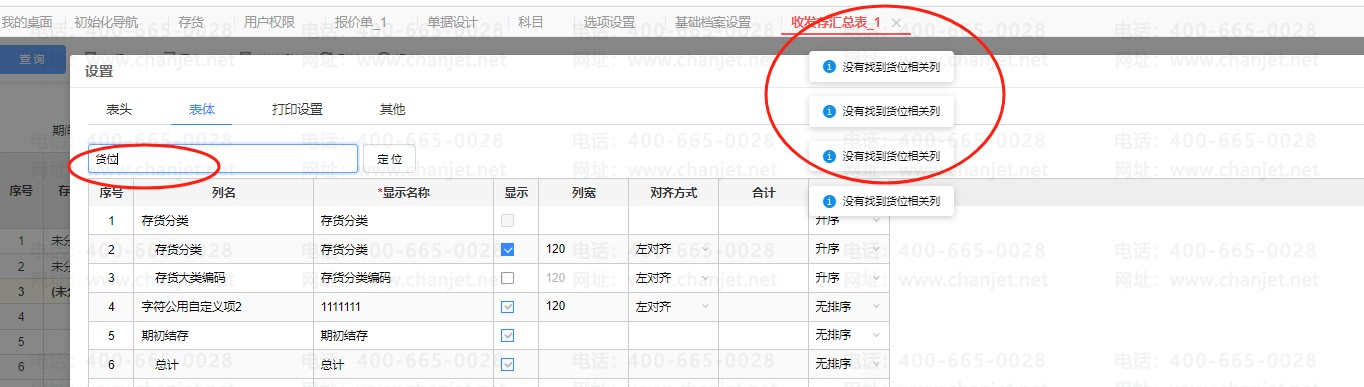Toggle 显示 for 字符公用自定义项2
The height and width of the screenshot is (387, 1364).
click(508, 306)
